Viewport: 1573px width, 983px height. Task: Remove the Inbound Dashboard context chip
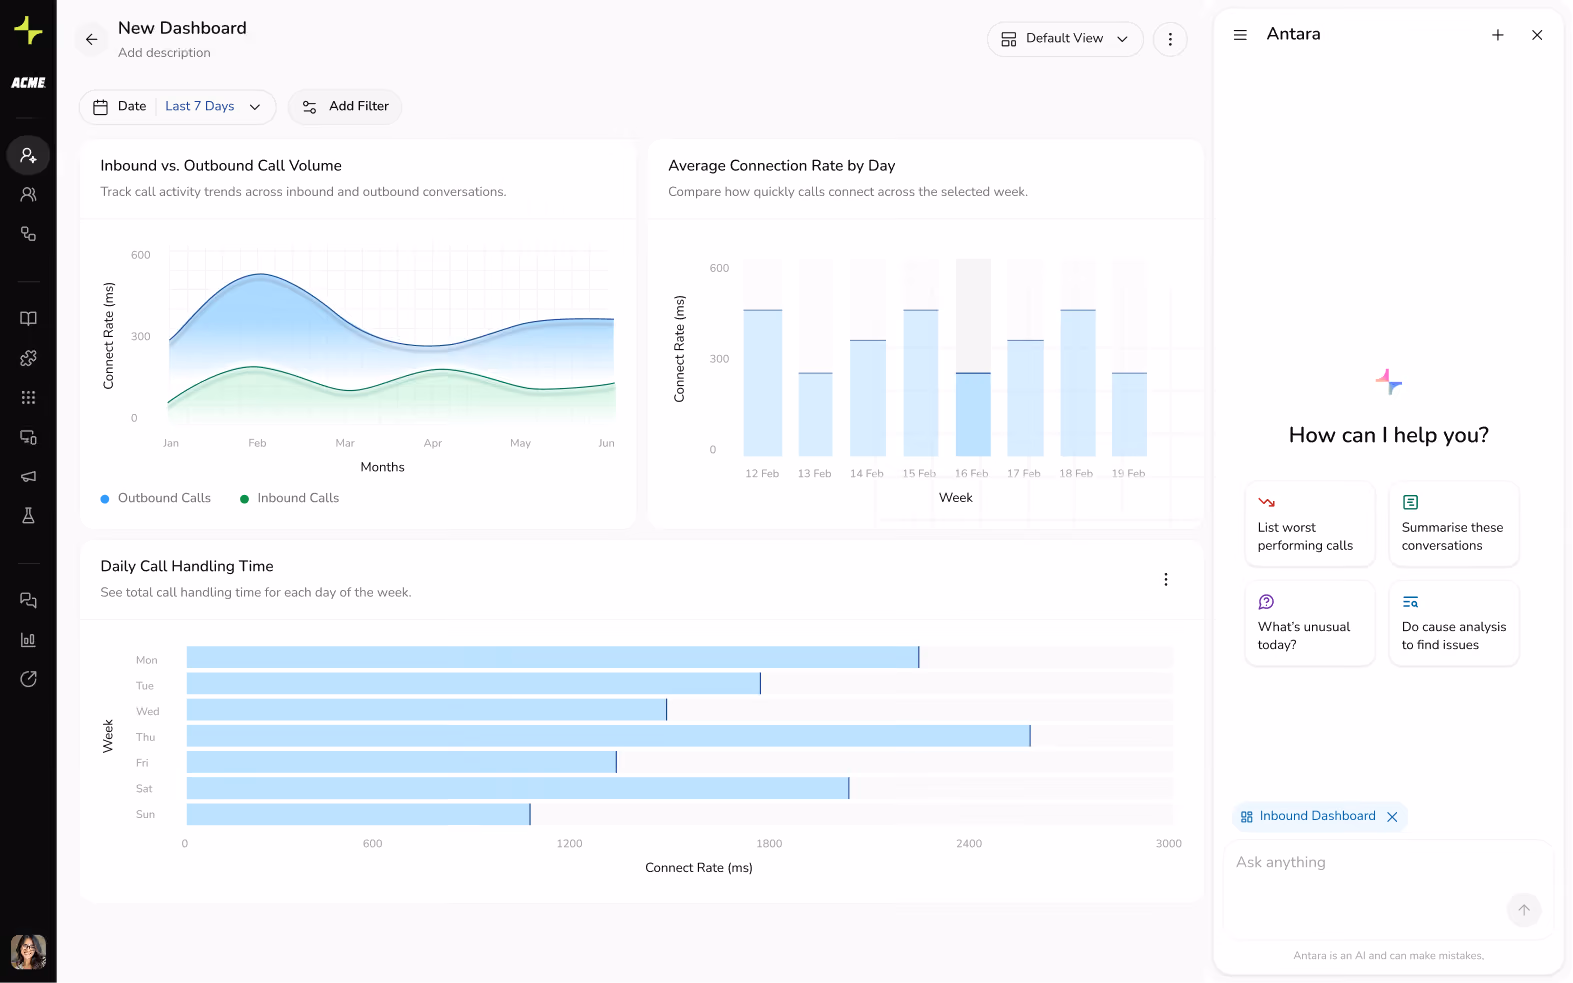1392,817
